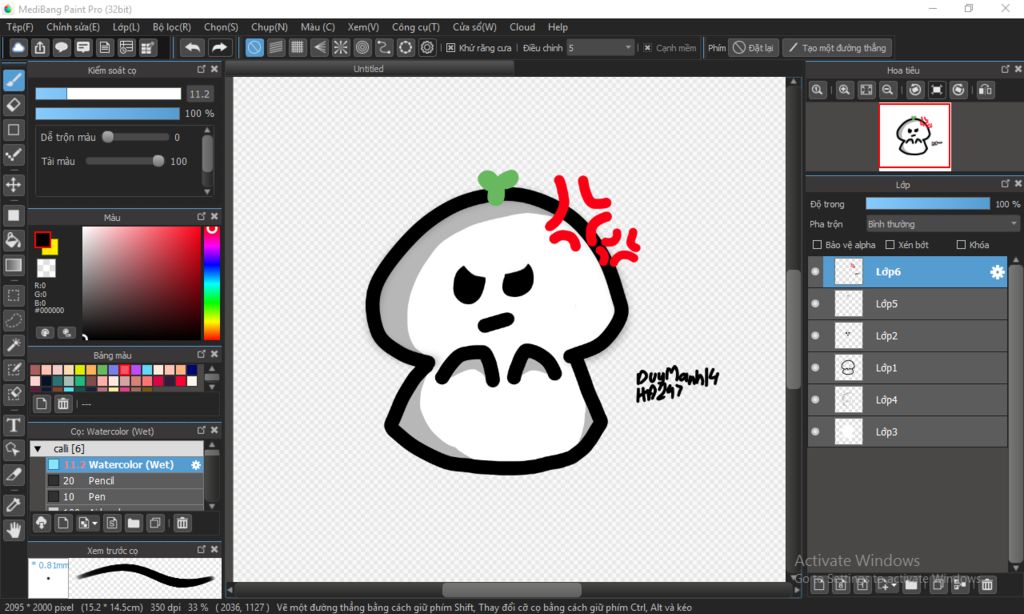Select the rectangular Select tool
Image resolution: width=1024 pixels, height=614 pixels.
(14, 295)
